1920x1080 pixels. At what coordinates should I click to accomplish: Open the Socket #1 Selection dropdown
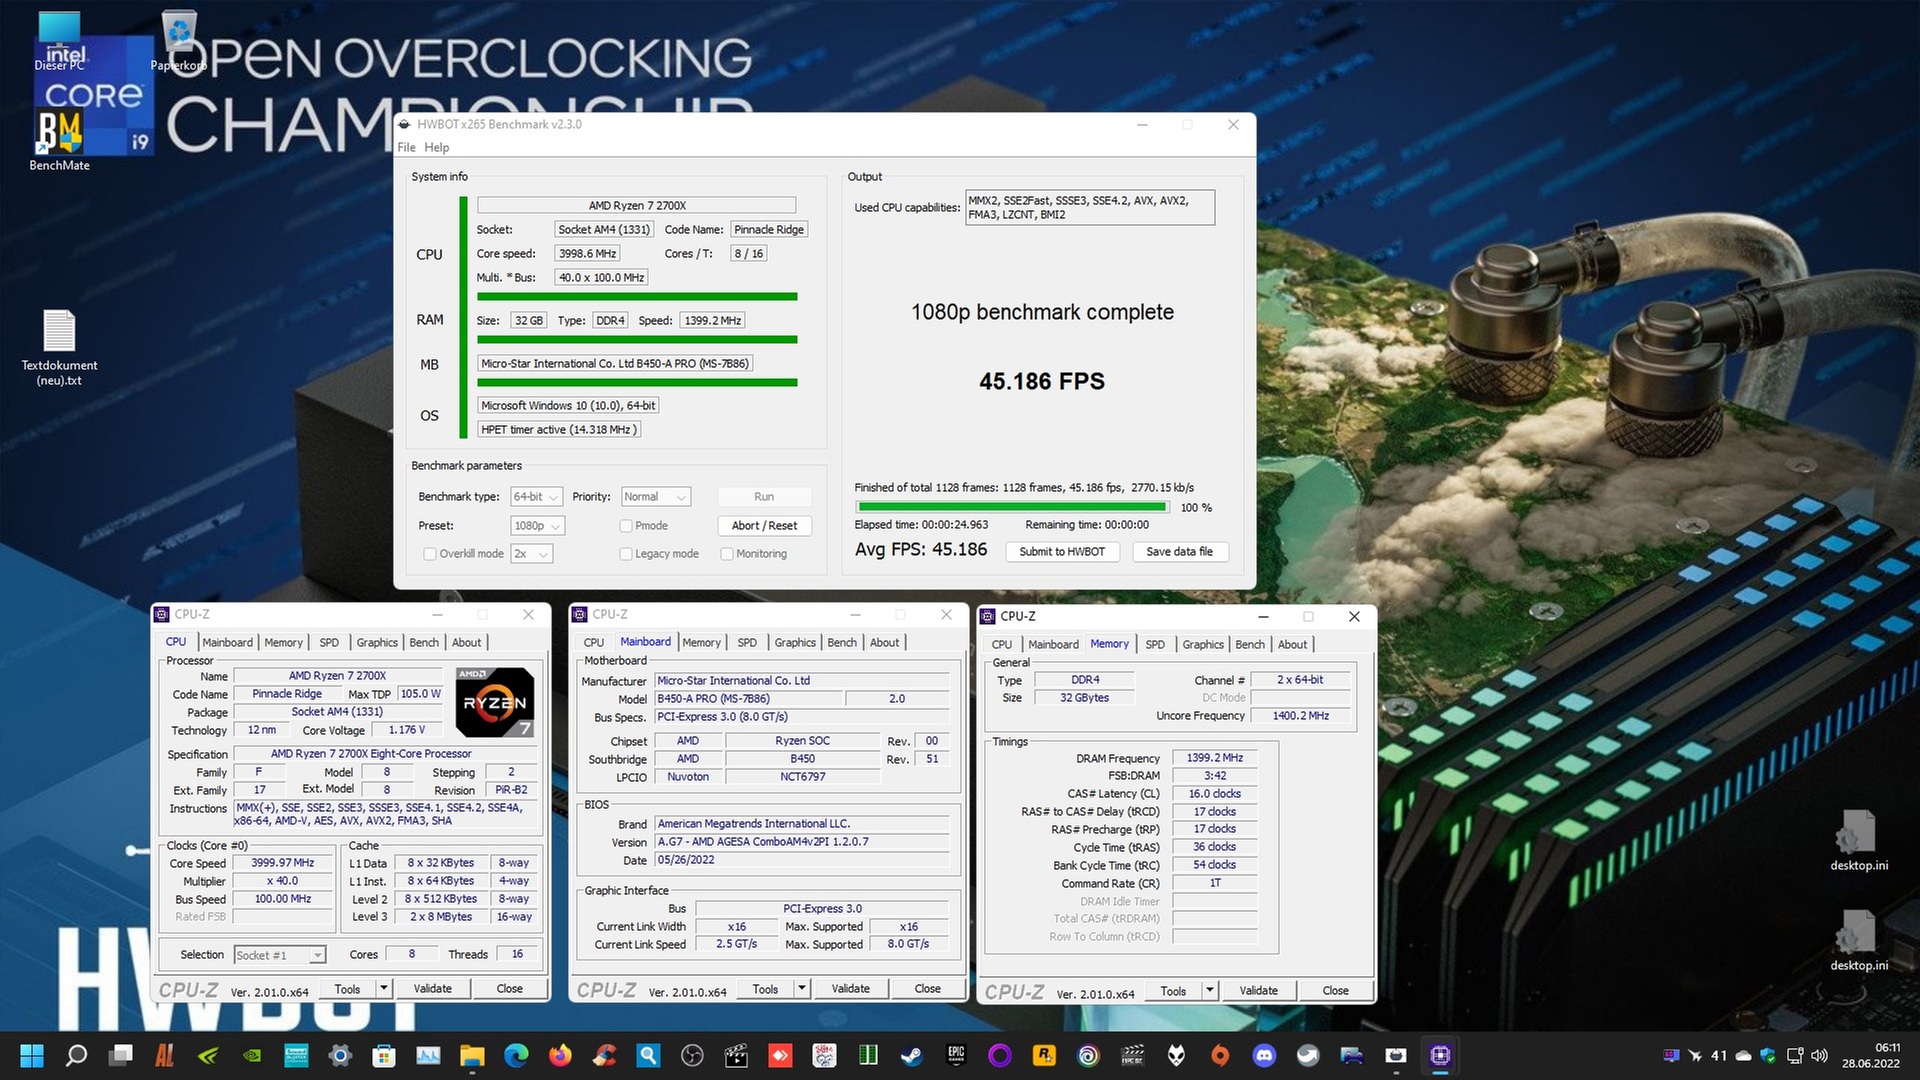coord(280,955)
